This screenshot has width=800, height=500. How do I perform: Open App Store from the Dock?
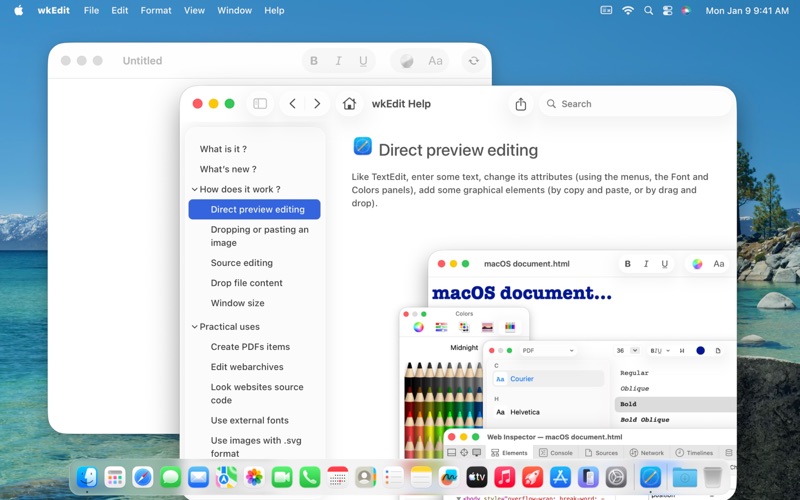pos(560,478)
